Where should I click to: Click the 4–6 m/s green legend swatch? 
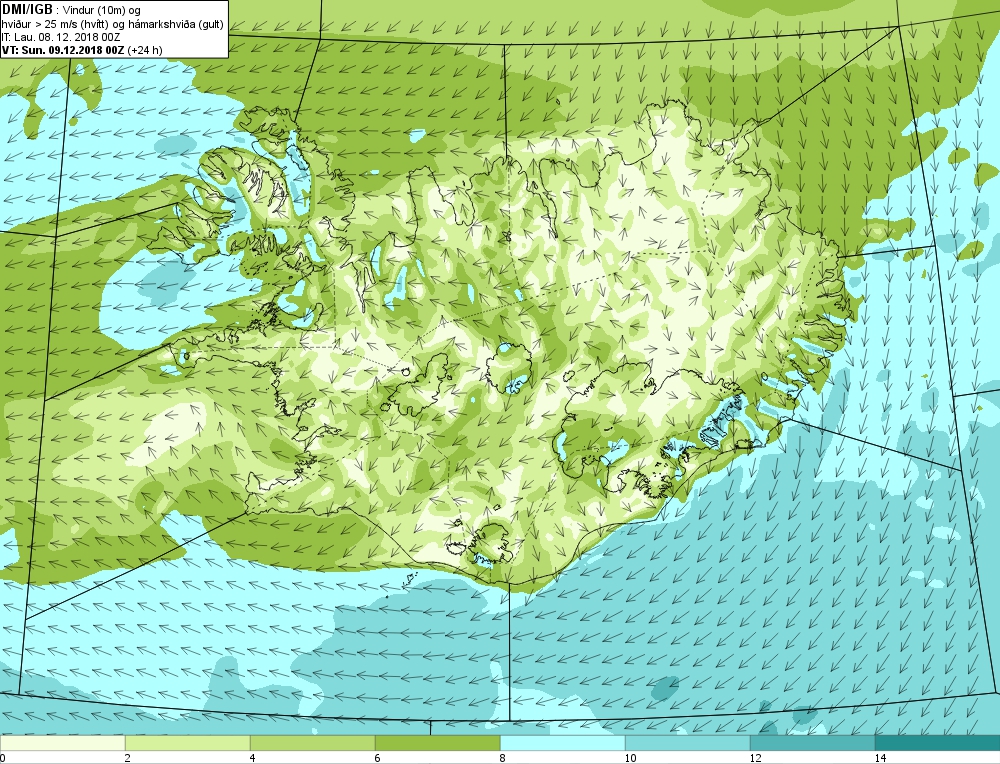[x=312, y=743]
